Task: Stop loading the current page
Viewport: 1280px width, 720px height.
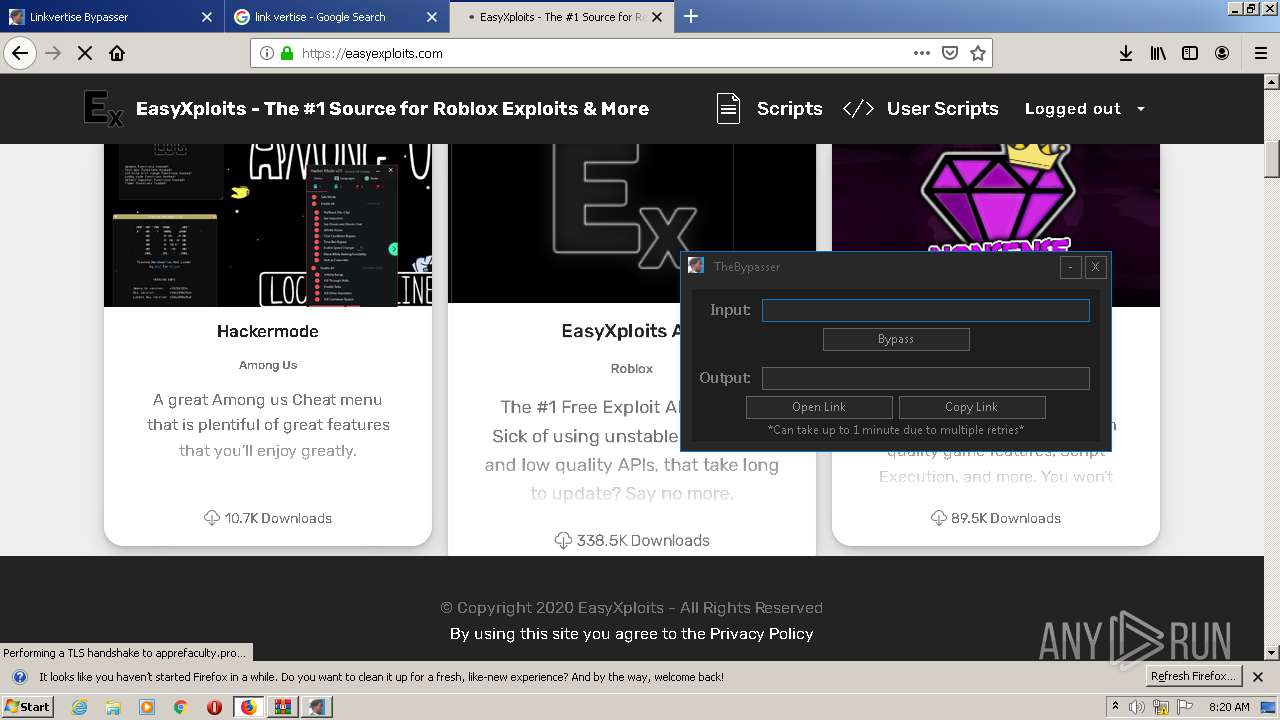Action: [x=85, y=53]
